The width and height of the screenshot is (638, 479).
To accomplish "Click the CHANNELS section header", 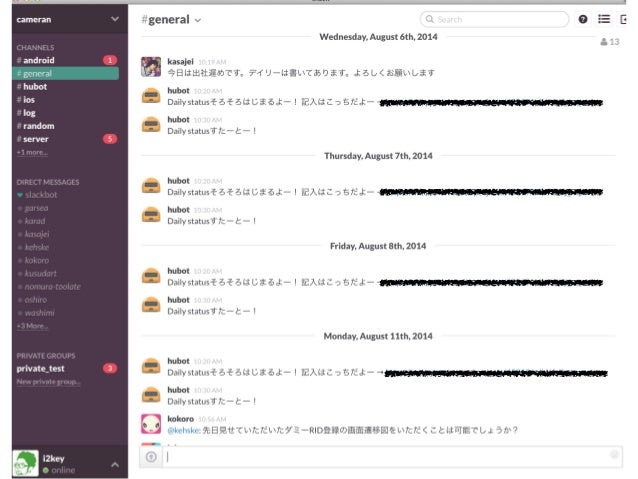I will (x=35, y=48).
